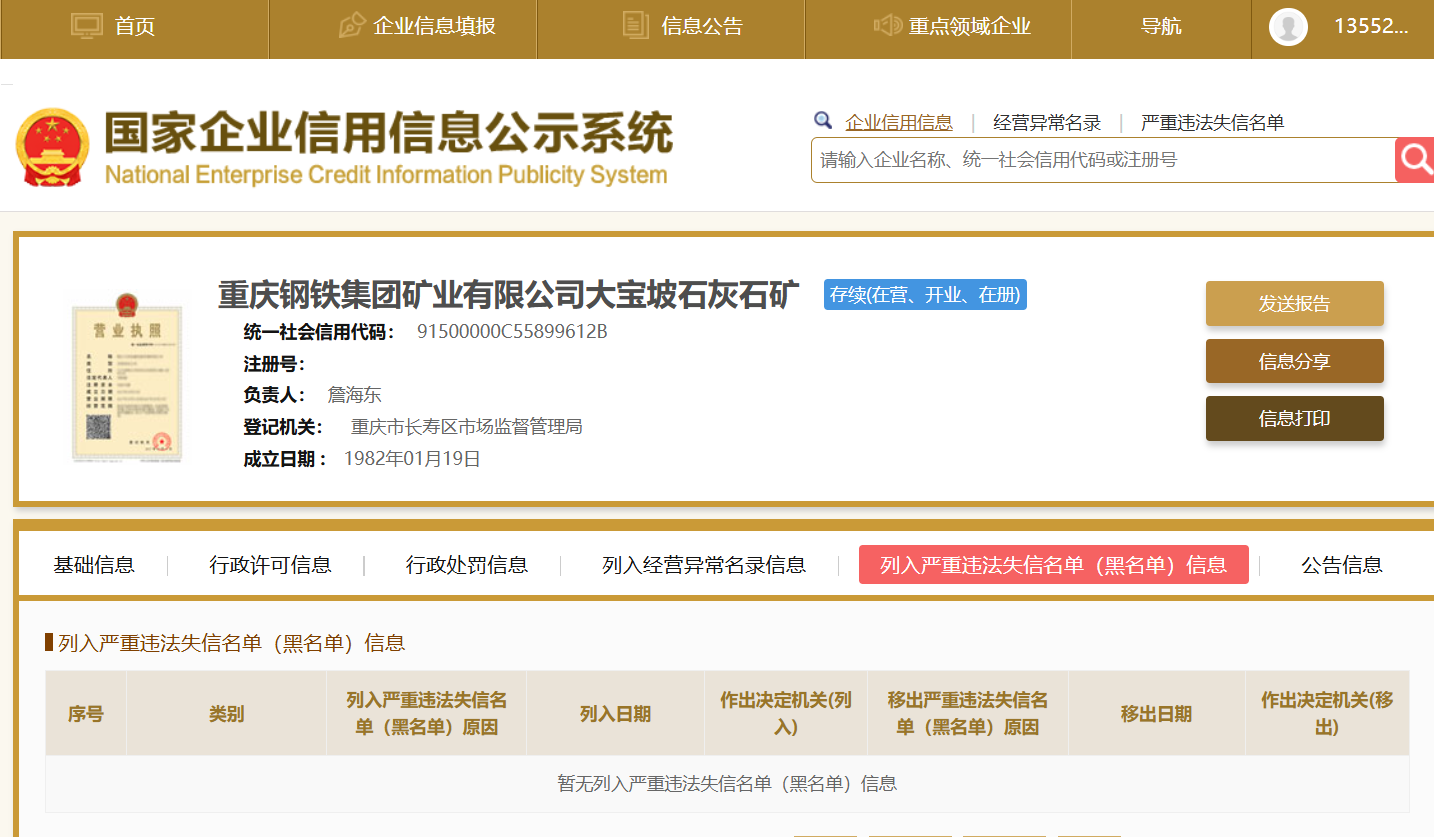Click the founding date 1982年01月19日

click(412, 459)
